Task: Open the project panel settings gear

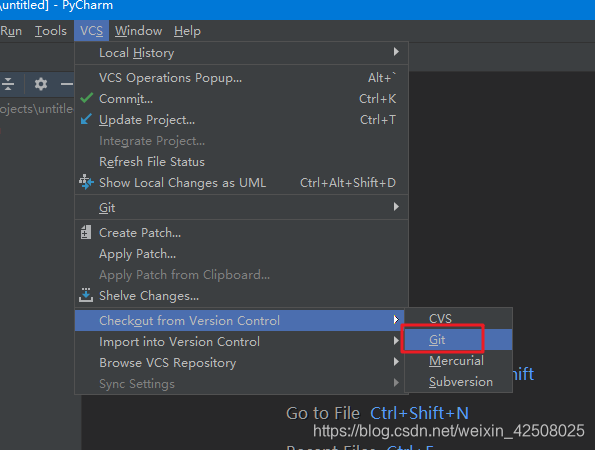Action: click(41, 84)
